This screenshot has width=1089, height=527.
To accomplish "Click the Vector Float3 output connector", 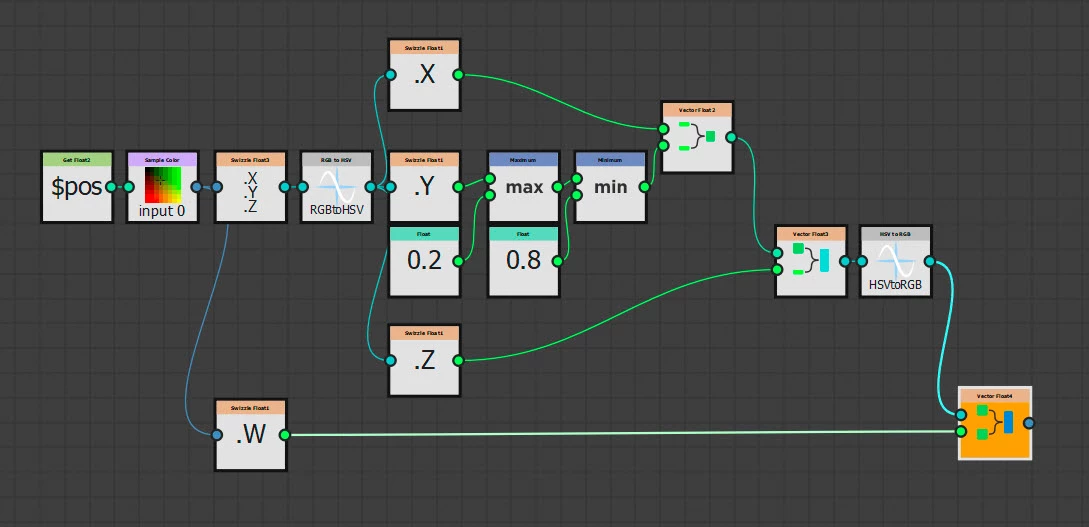I will 844,261.
